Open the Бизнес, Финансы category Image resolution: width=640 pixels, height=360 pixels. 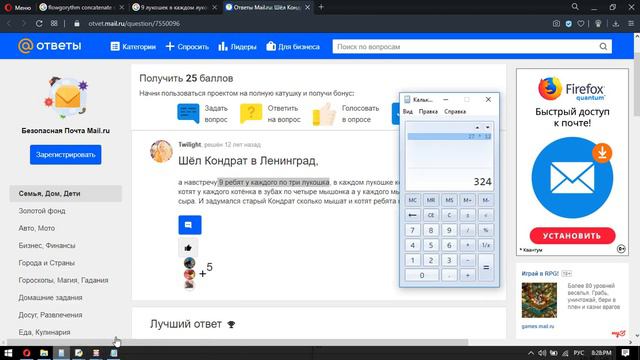(x=47, y=246)
